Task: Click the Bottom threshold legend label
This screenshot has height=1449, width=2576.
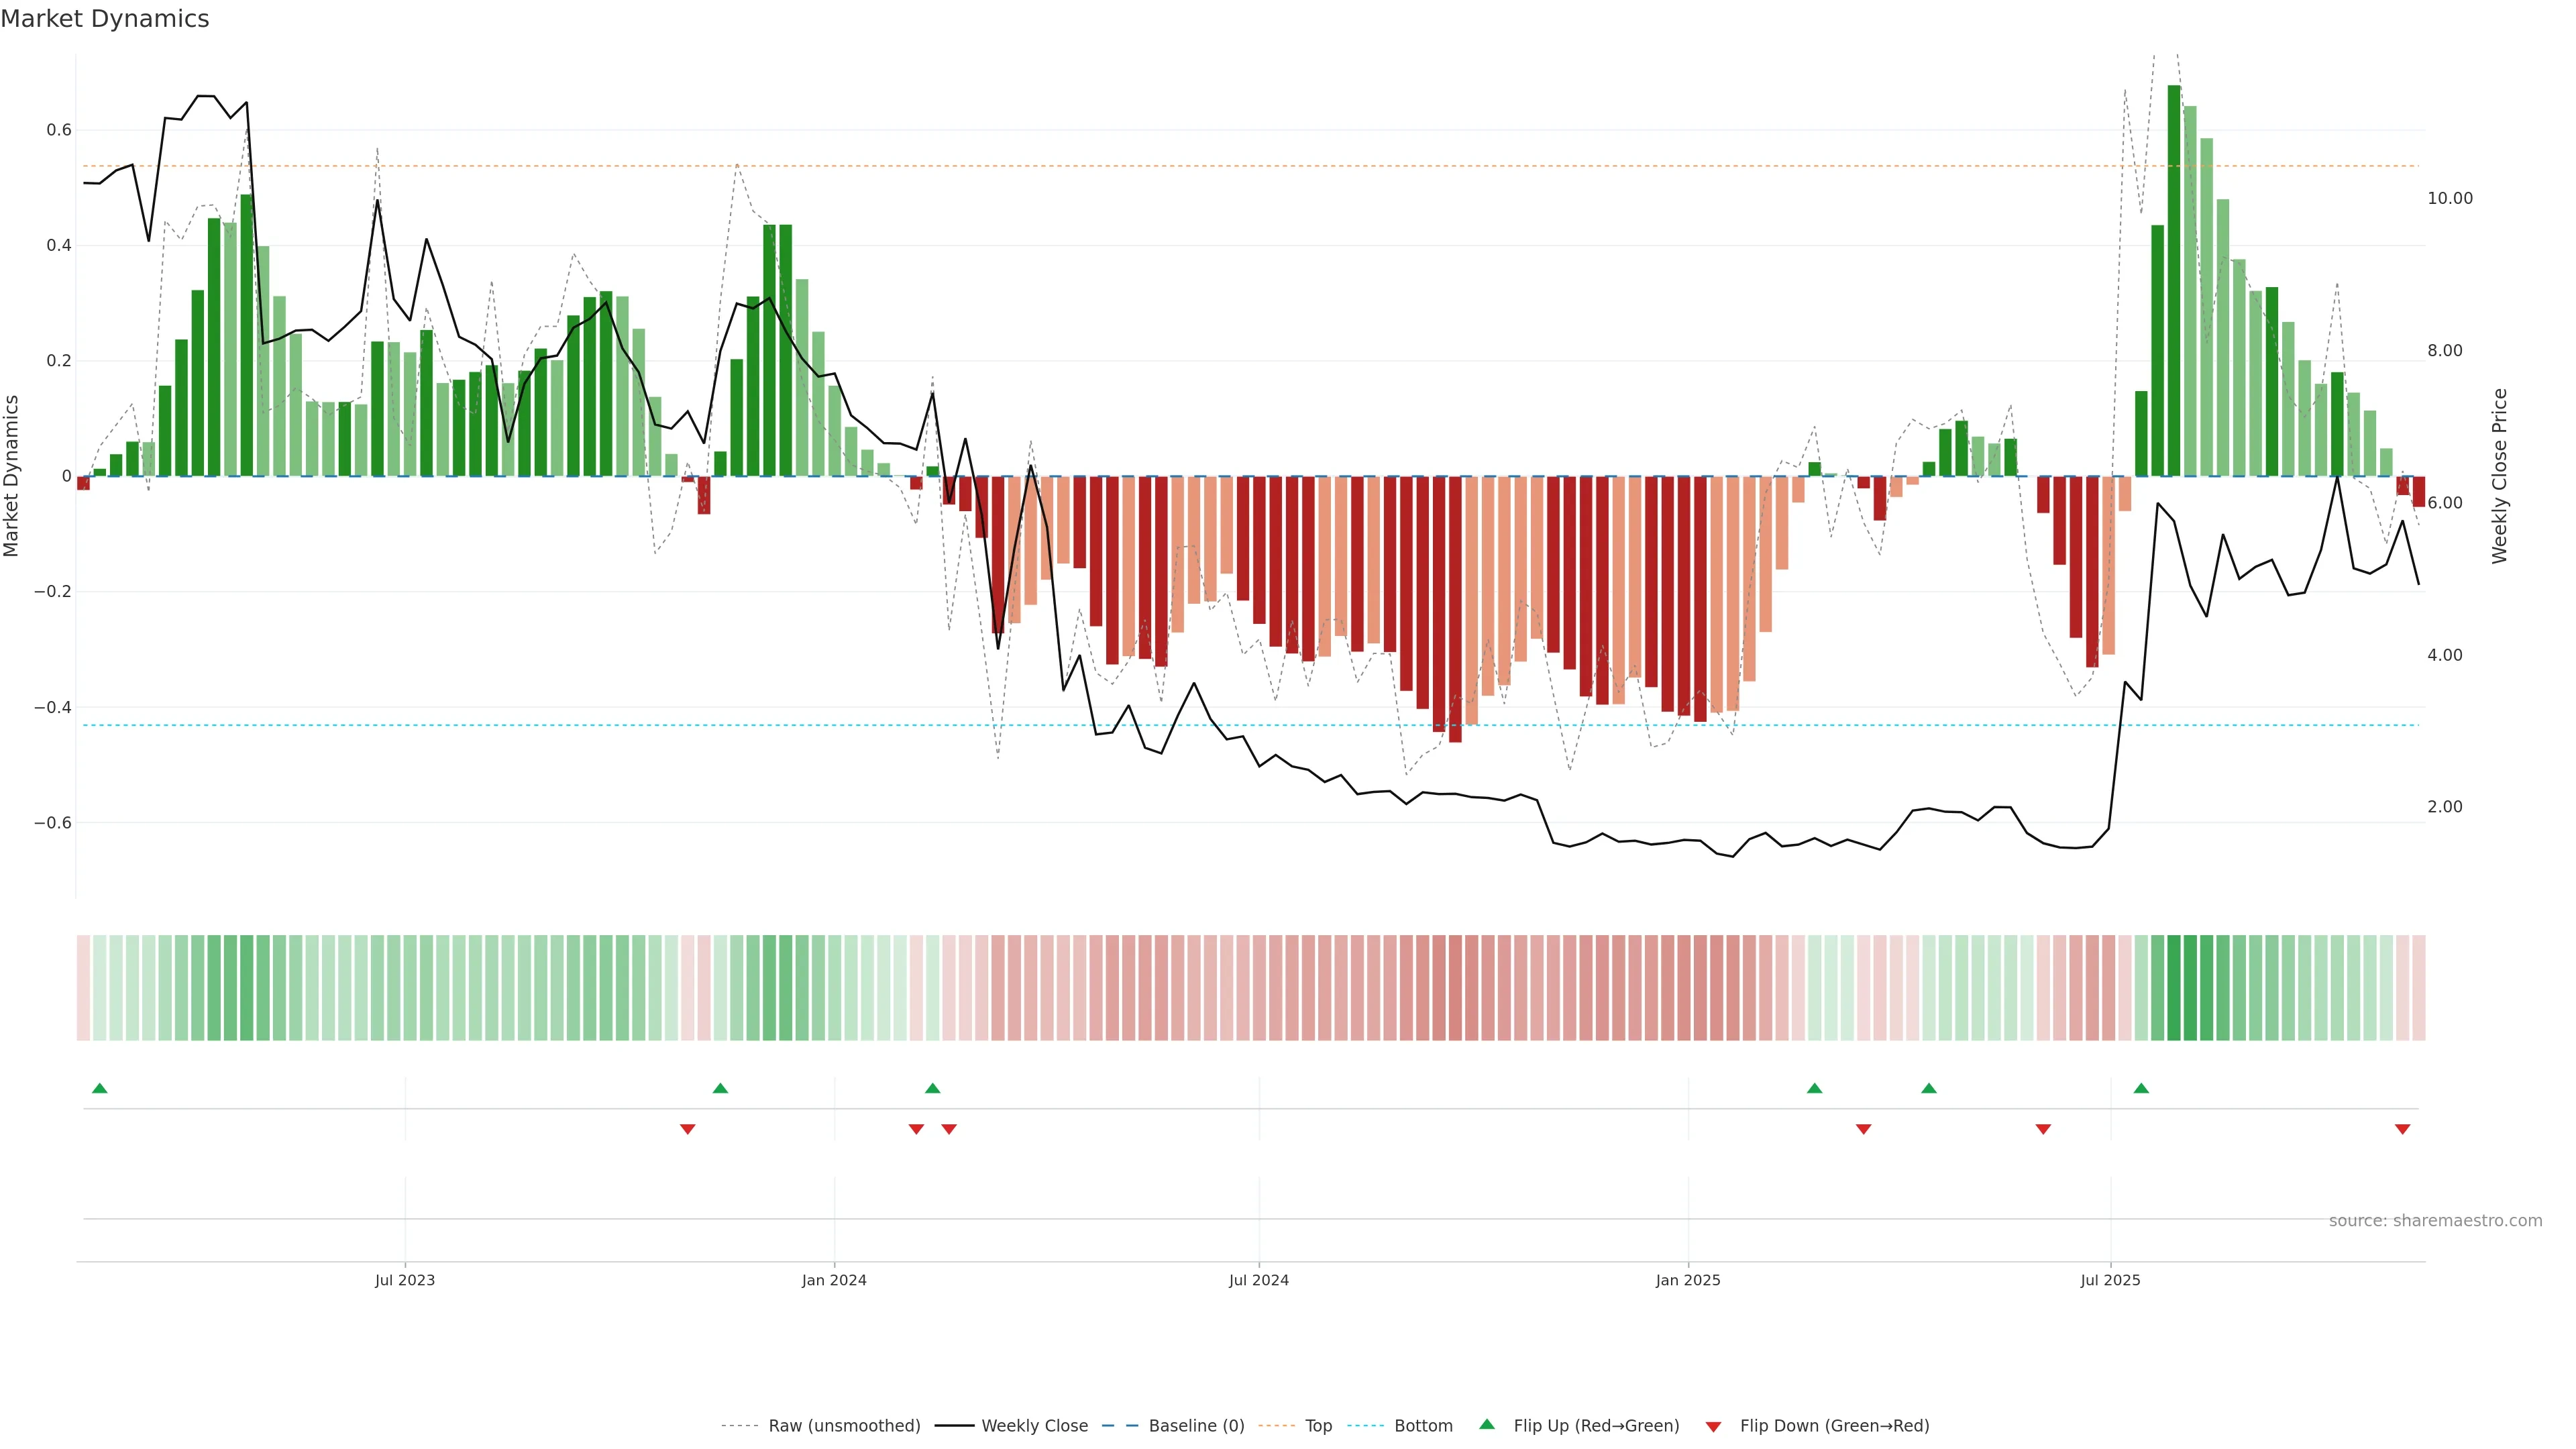Action: click(1423, 1425)
